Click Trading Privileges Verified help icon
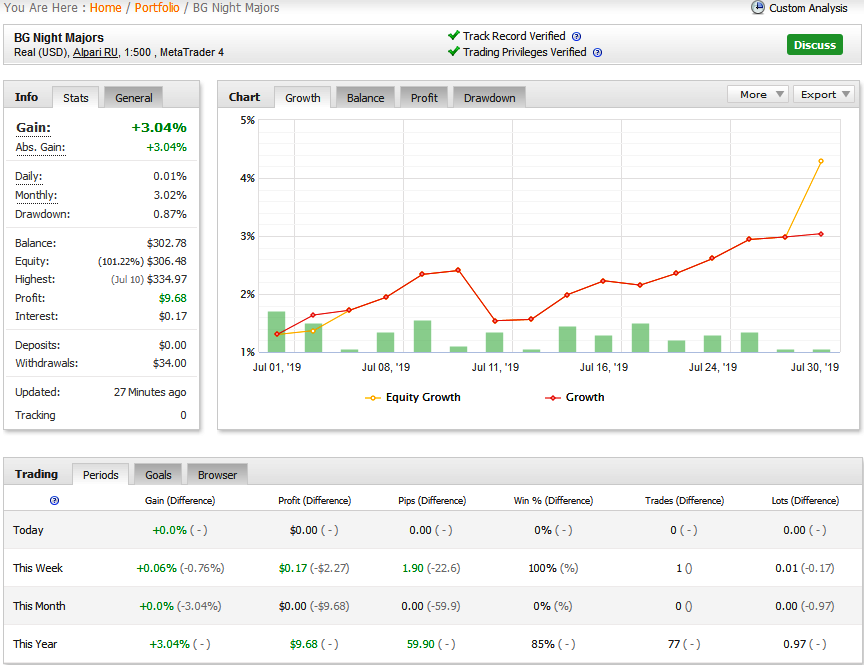The width and height of the screenshot is (864, 665). point(597,52)
